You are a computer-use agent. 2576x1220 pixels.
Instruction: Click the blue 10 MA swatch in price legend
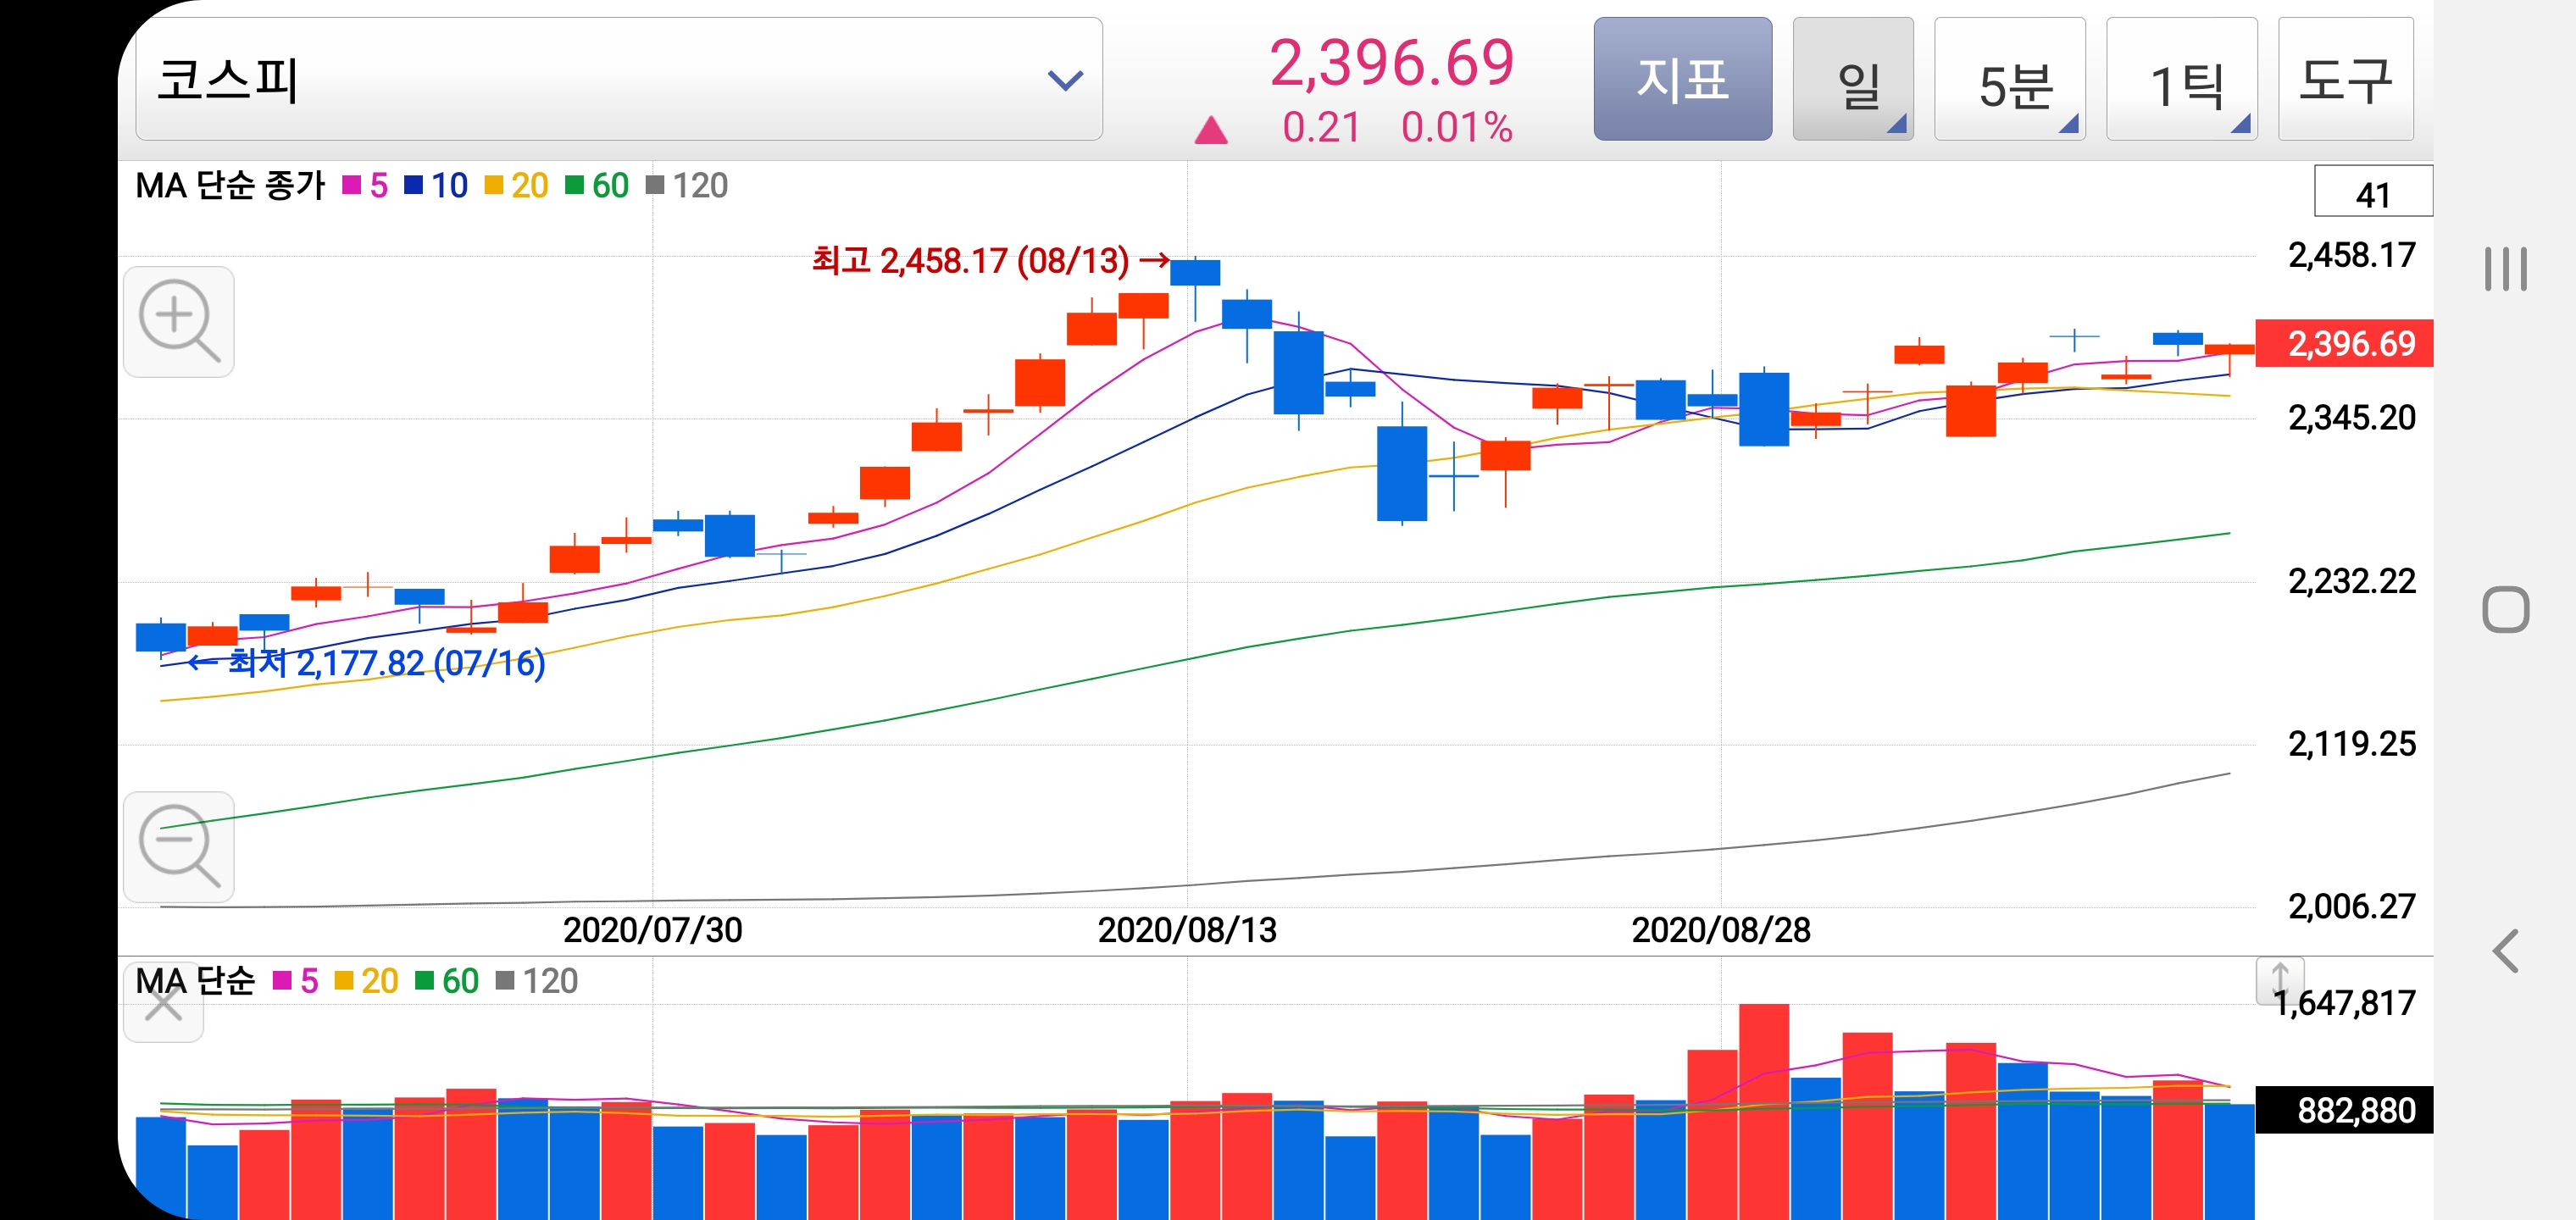(x=414, y=185)
